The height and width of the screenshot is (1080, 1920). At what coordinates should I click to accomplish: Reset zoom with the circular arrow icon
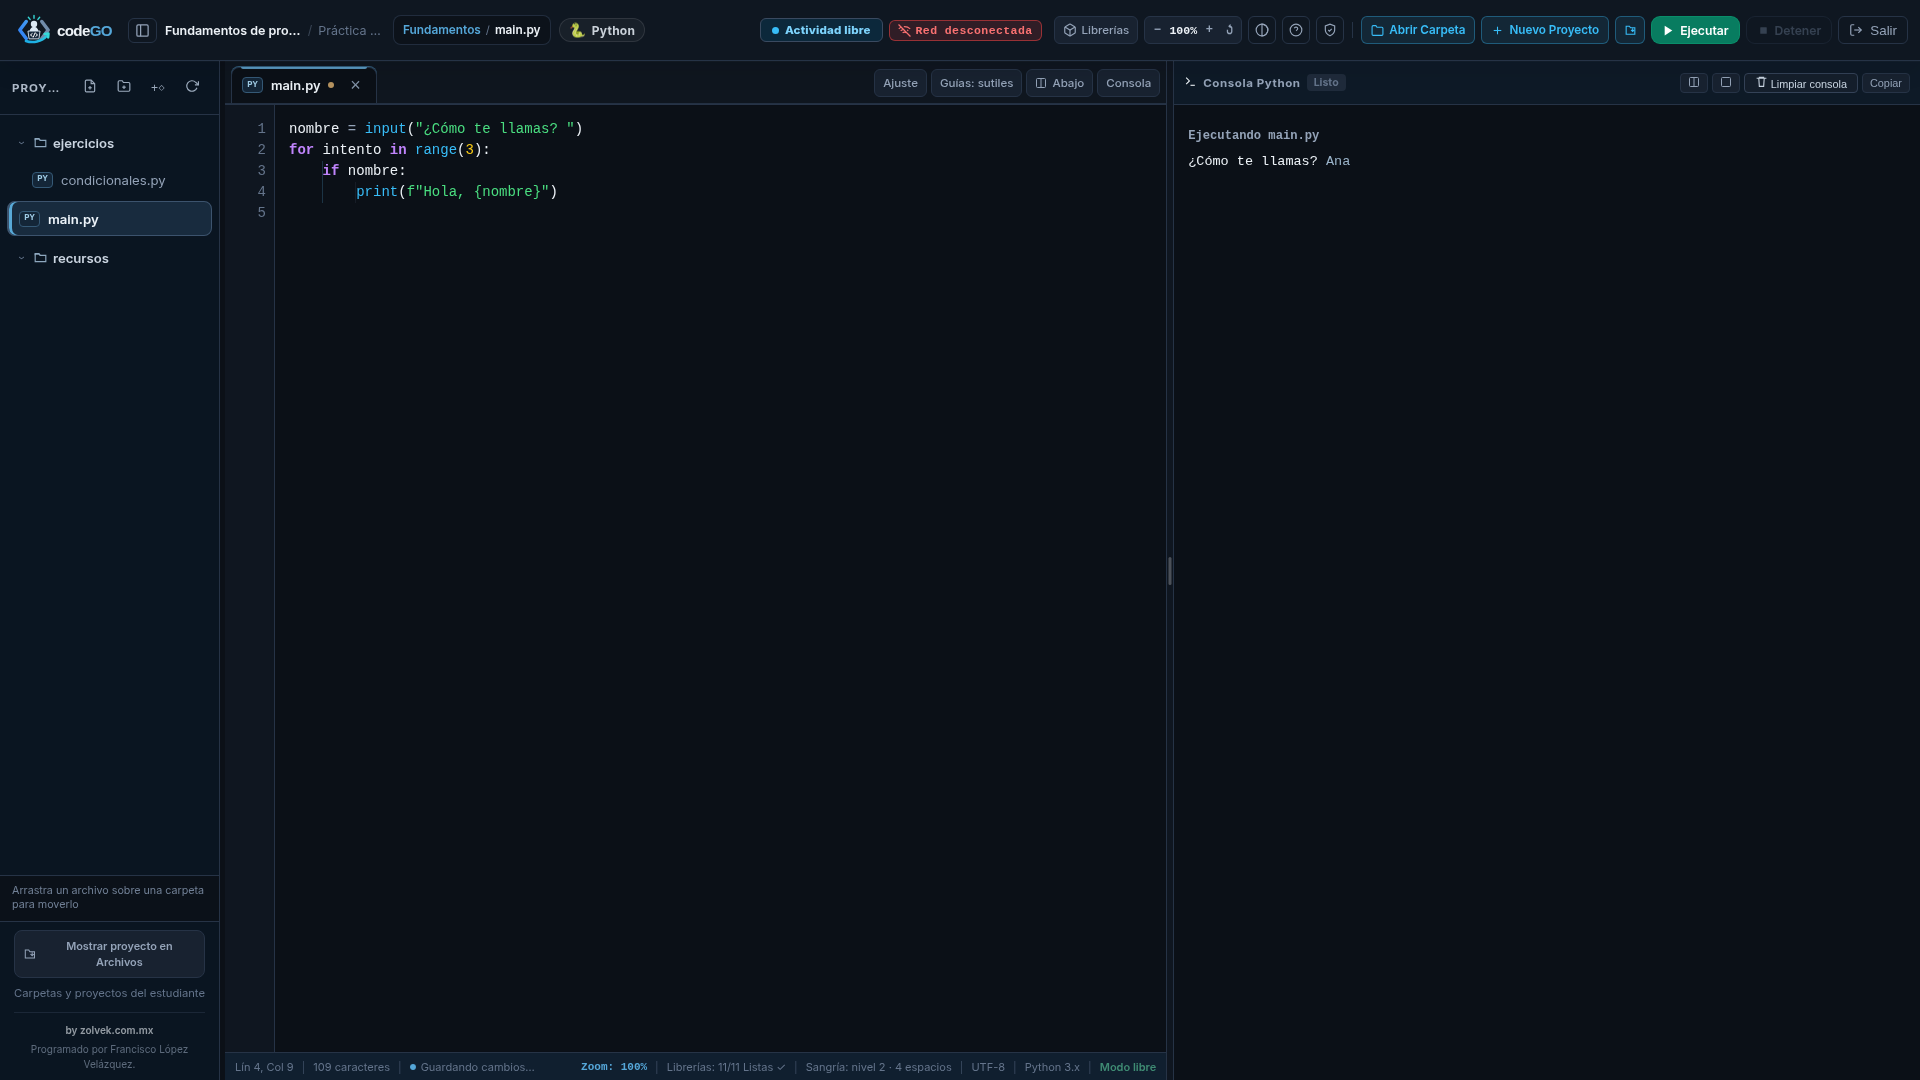[x=1229, y=30]
